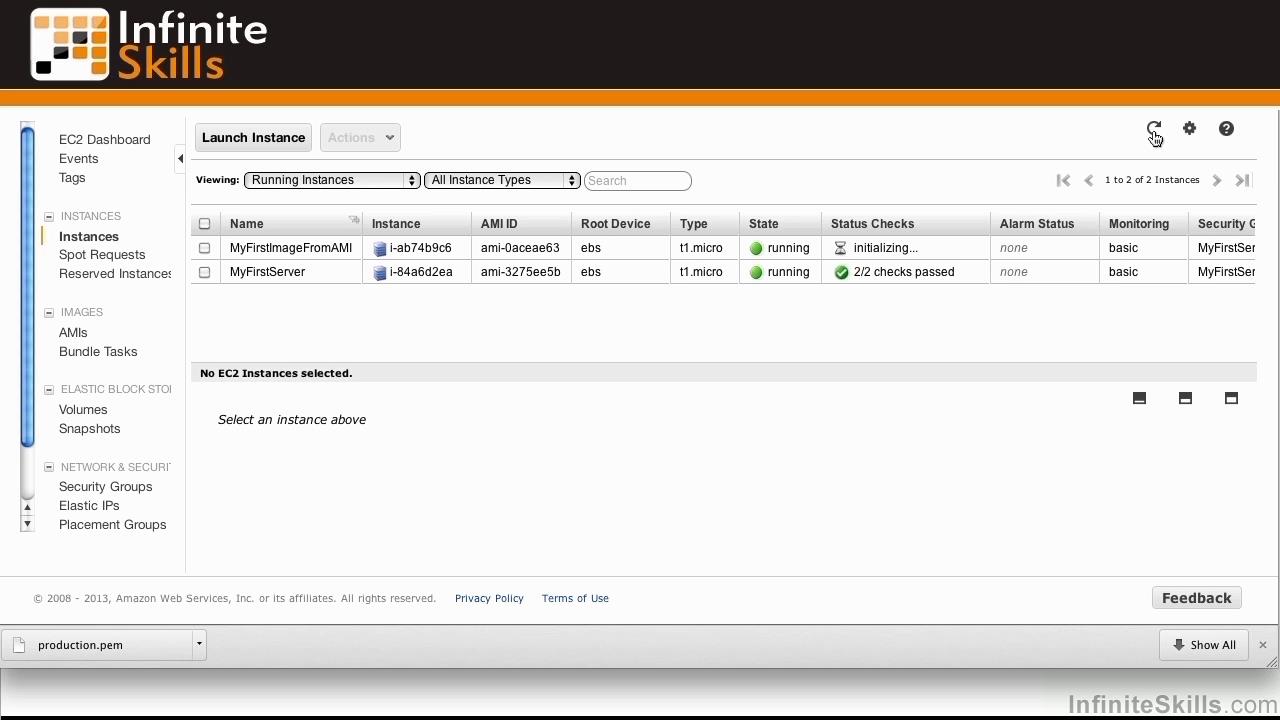Screen dimensions: 1280x720
Task: Open Tags in the sidebar
Action: pyautogui.click(x=72, y=178)
